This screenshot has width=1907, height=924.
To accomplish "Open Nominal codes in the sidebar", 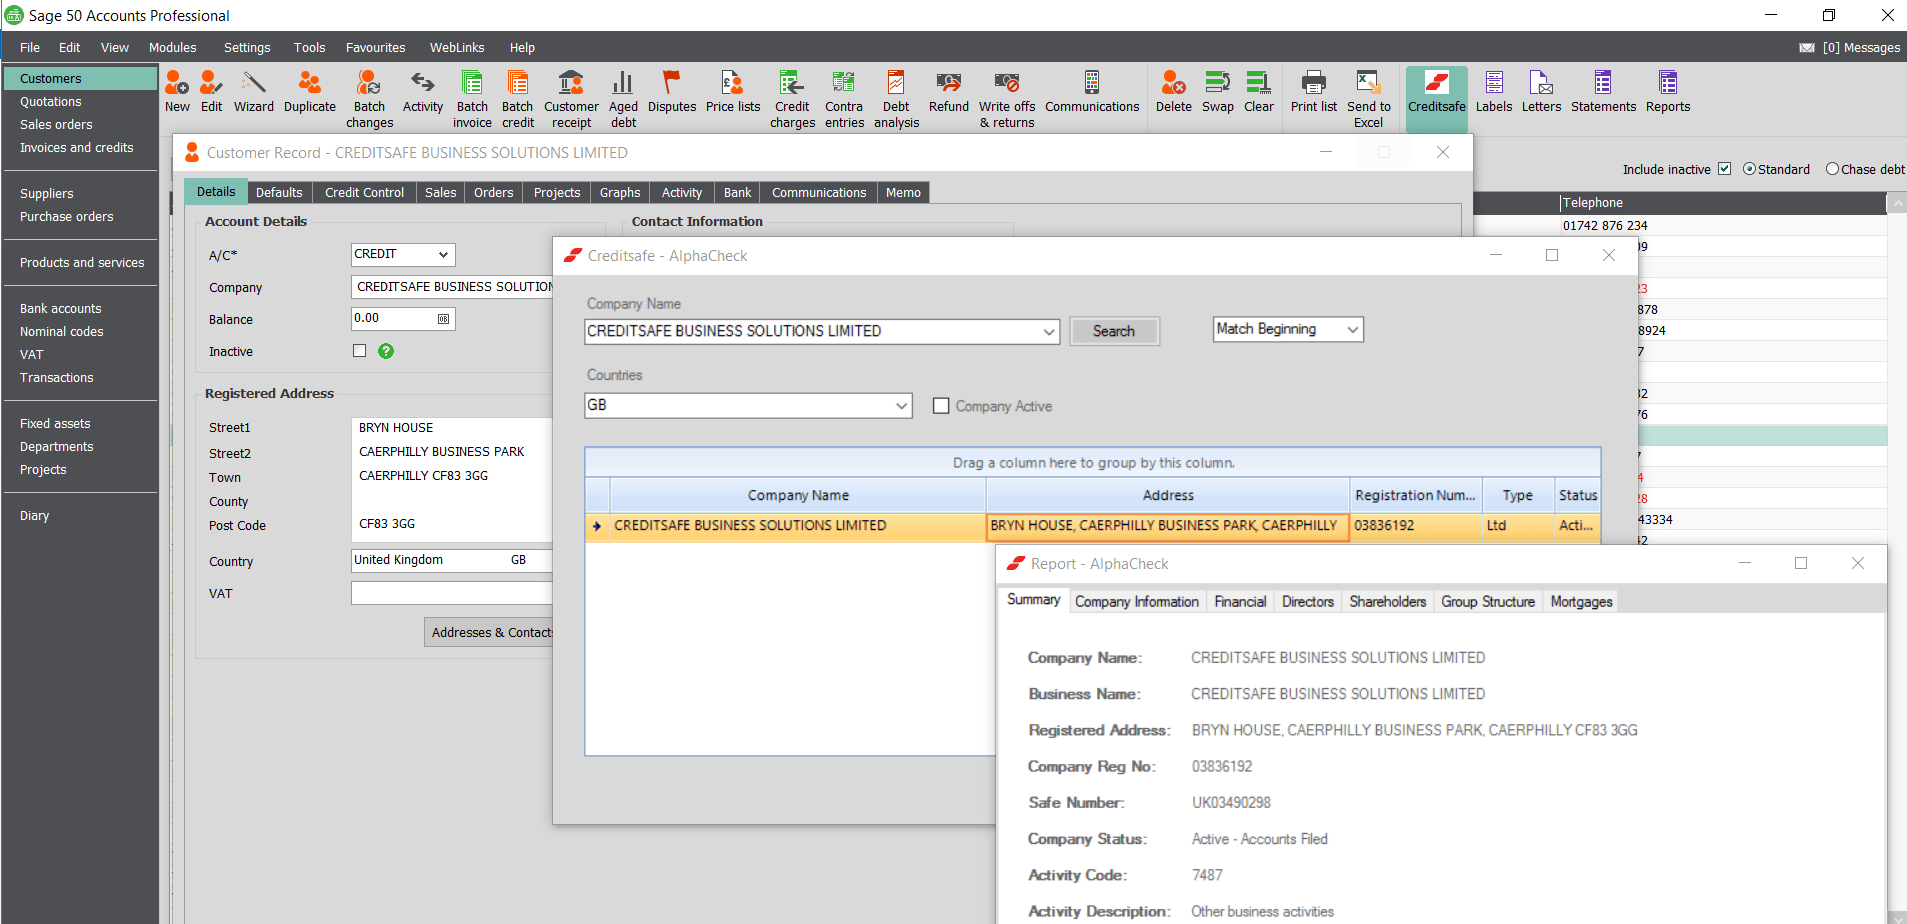I will click(x=62, y=332).
